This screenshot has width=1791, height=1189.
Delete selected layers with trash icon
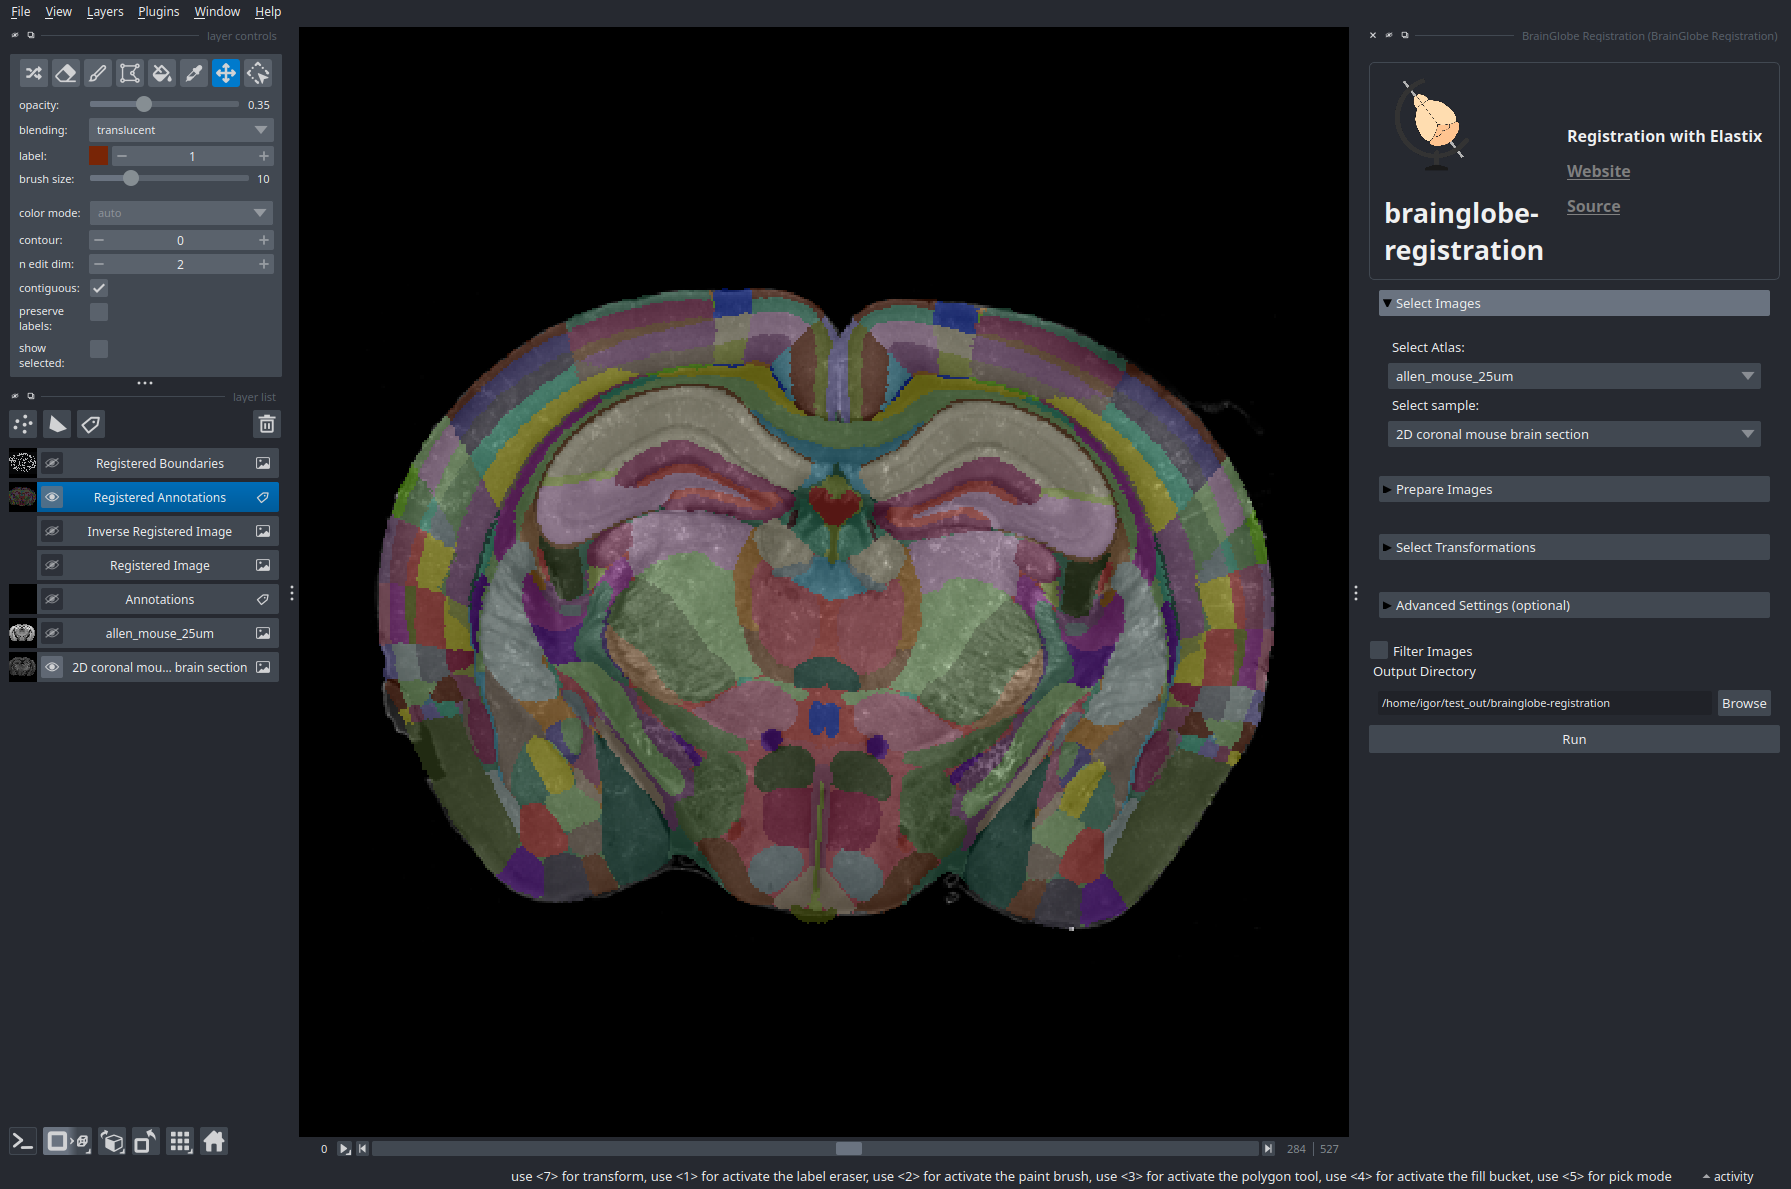point(266,425)
